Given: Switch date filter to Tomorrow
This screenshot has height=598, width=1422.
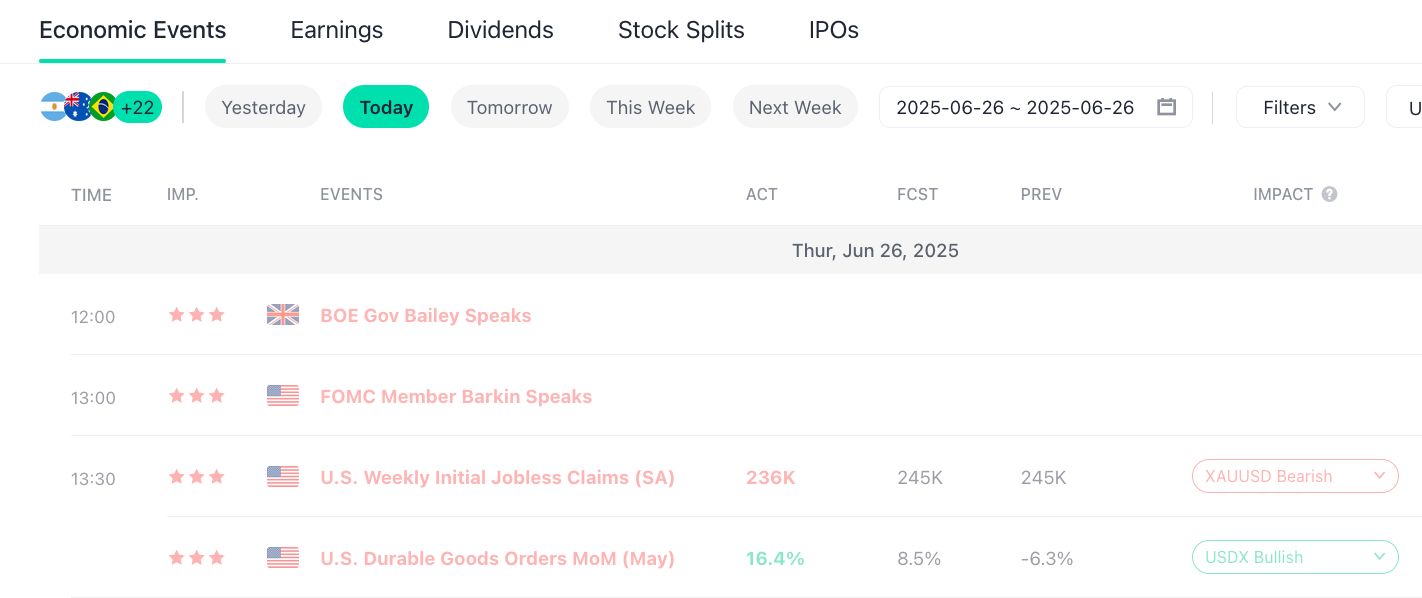Looking at the screenshot, I should pyautogui.click(x=509, y=107).
